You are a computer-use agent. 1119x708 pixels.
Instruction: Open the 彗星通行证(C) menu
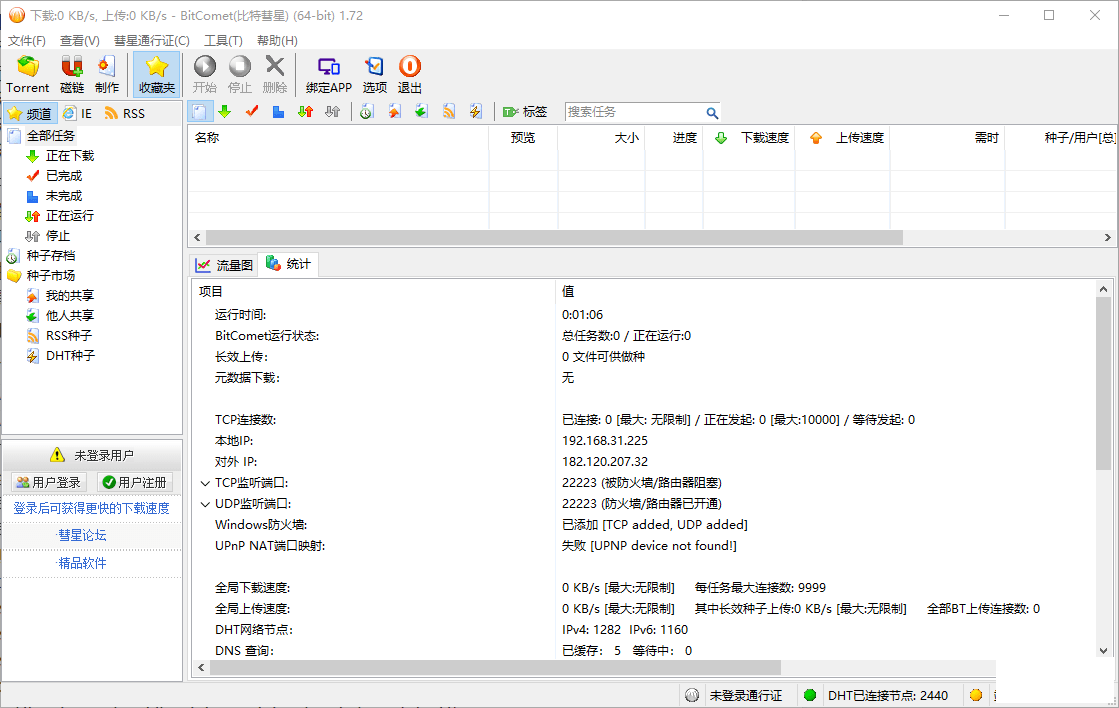click(x=151, y=41)
